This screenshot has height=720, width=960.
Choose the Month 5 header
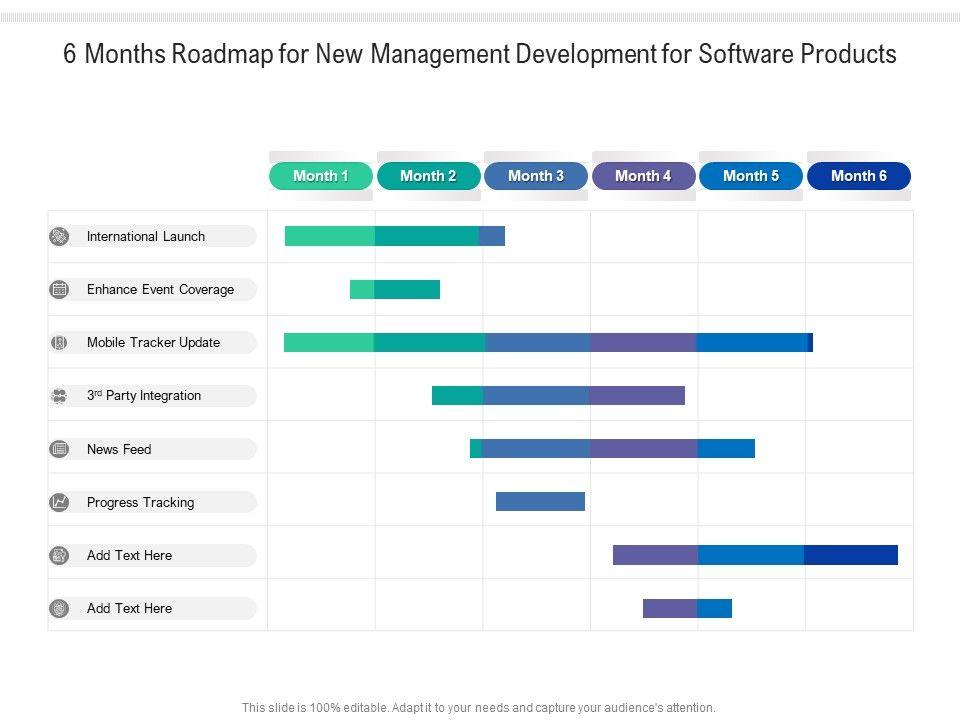pyautogui.click(x=751, y=176)
